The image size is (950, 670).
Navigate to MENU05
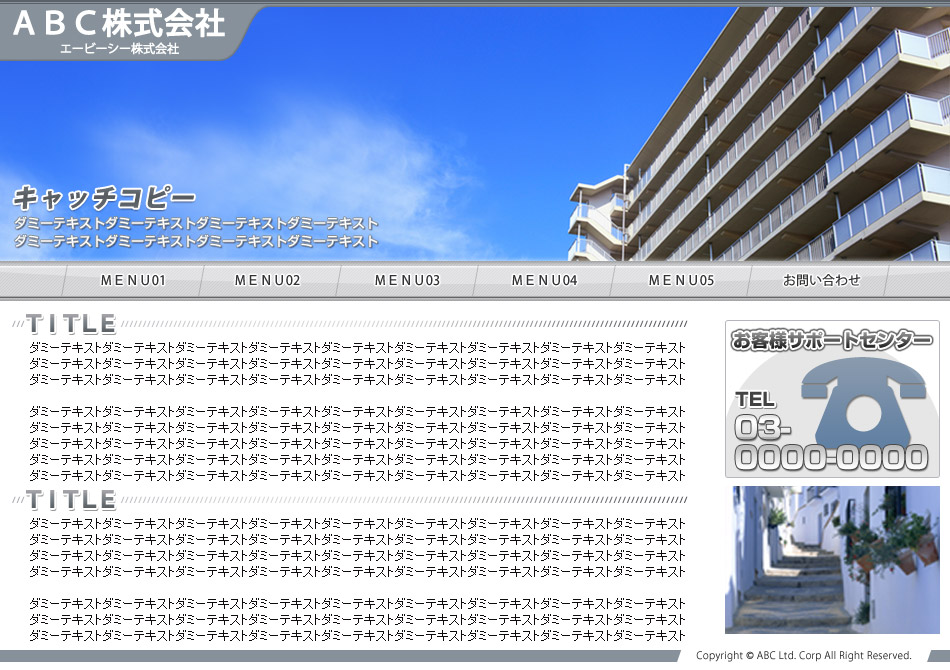coord(681,281)
